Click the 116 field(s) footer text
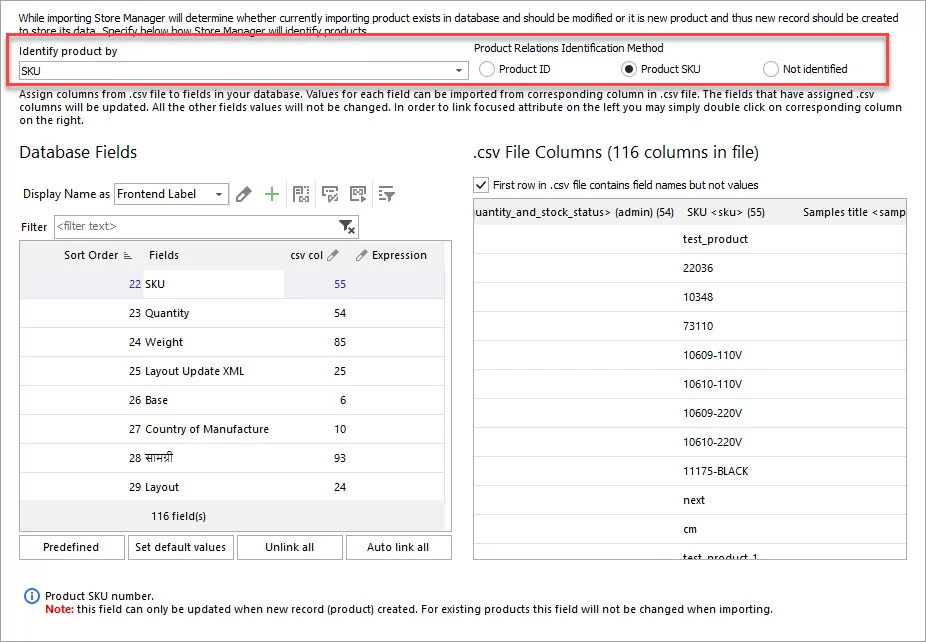This screenshot has width=926, height=642. click(178, 516)
